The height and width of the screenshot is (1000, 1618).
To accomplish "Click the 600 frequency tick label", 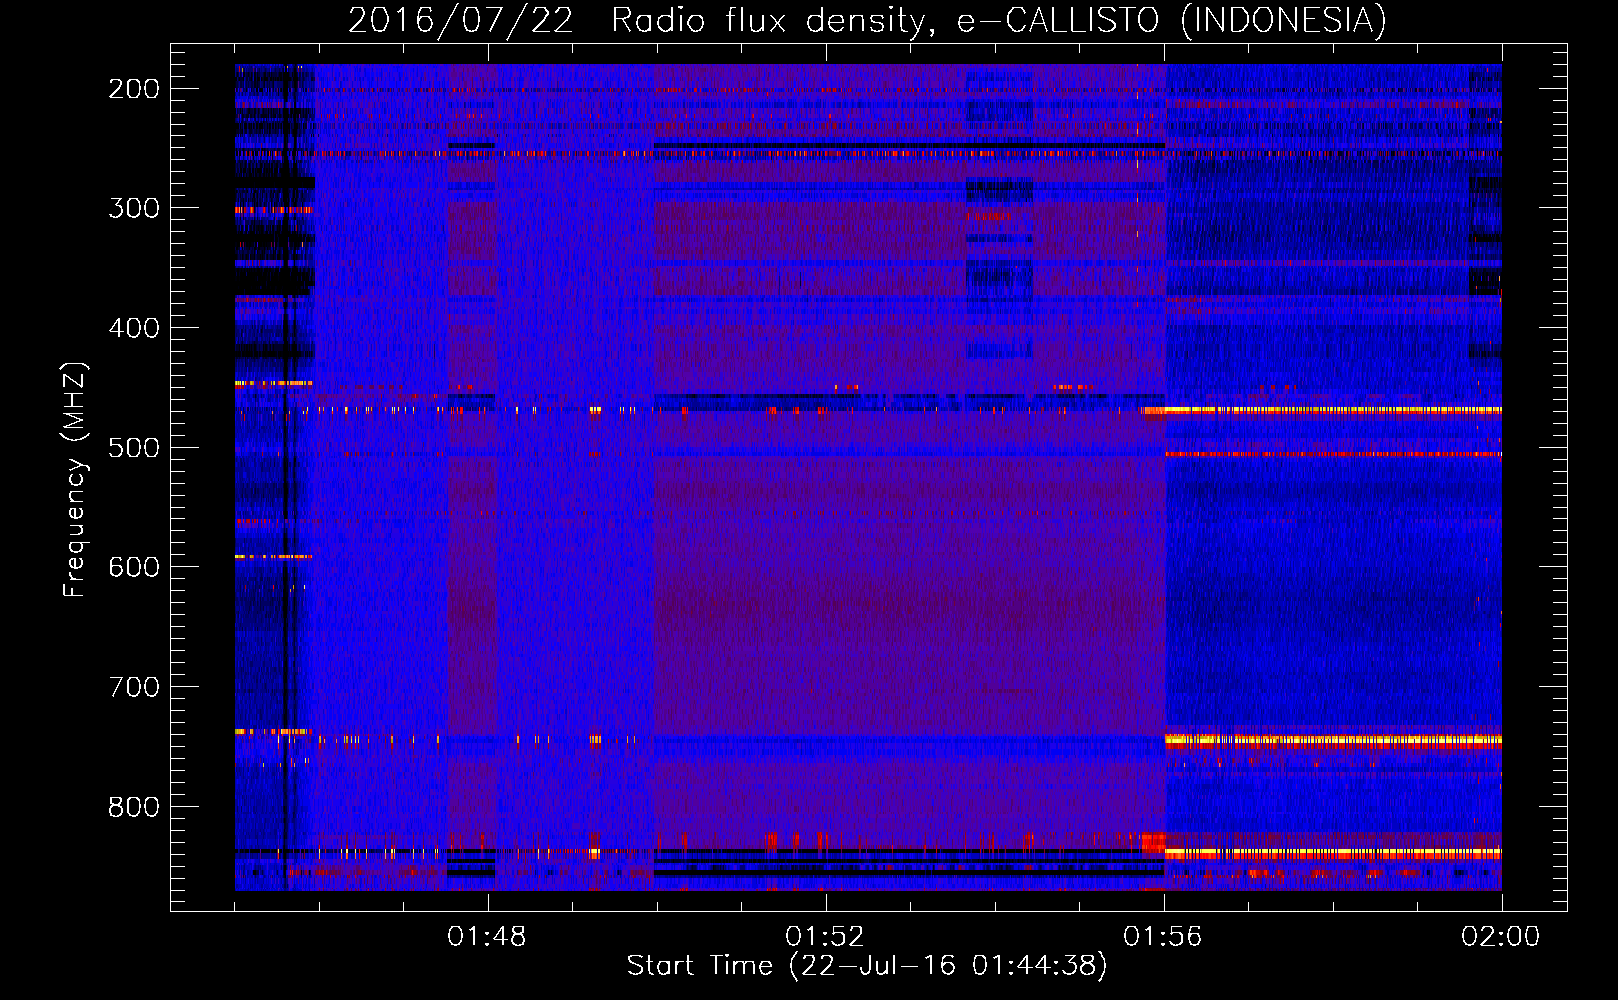I will 134,567.
